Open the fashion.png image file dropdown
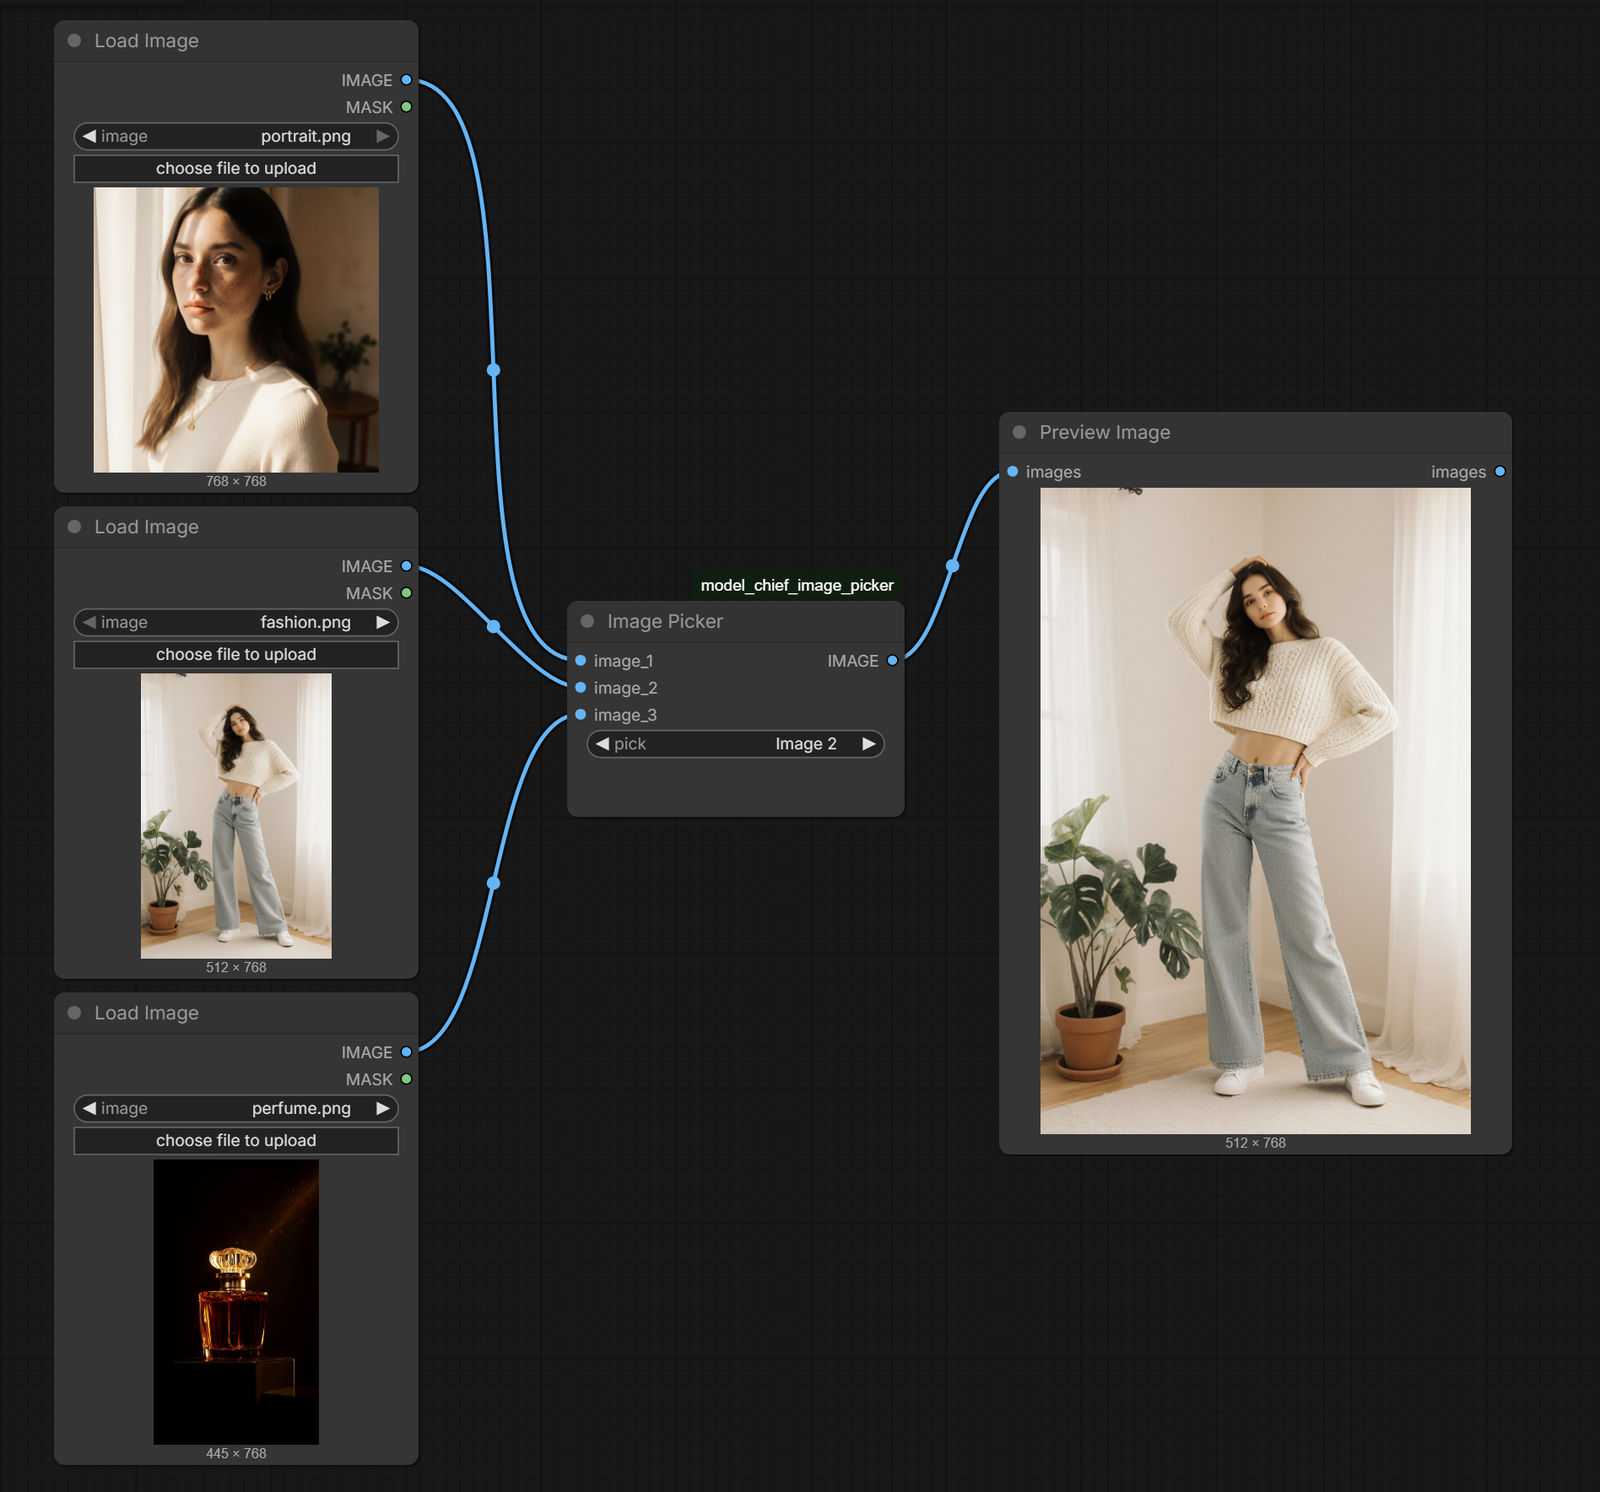 tap(236, 622)
